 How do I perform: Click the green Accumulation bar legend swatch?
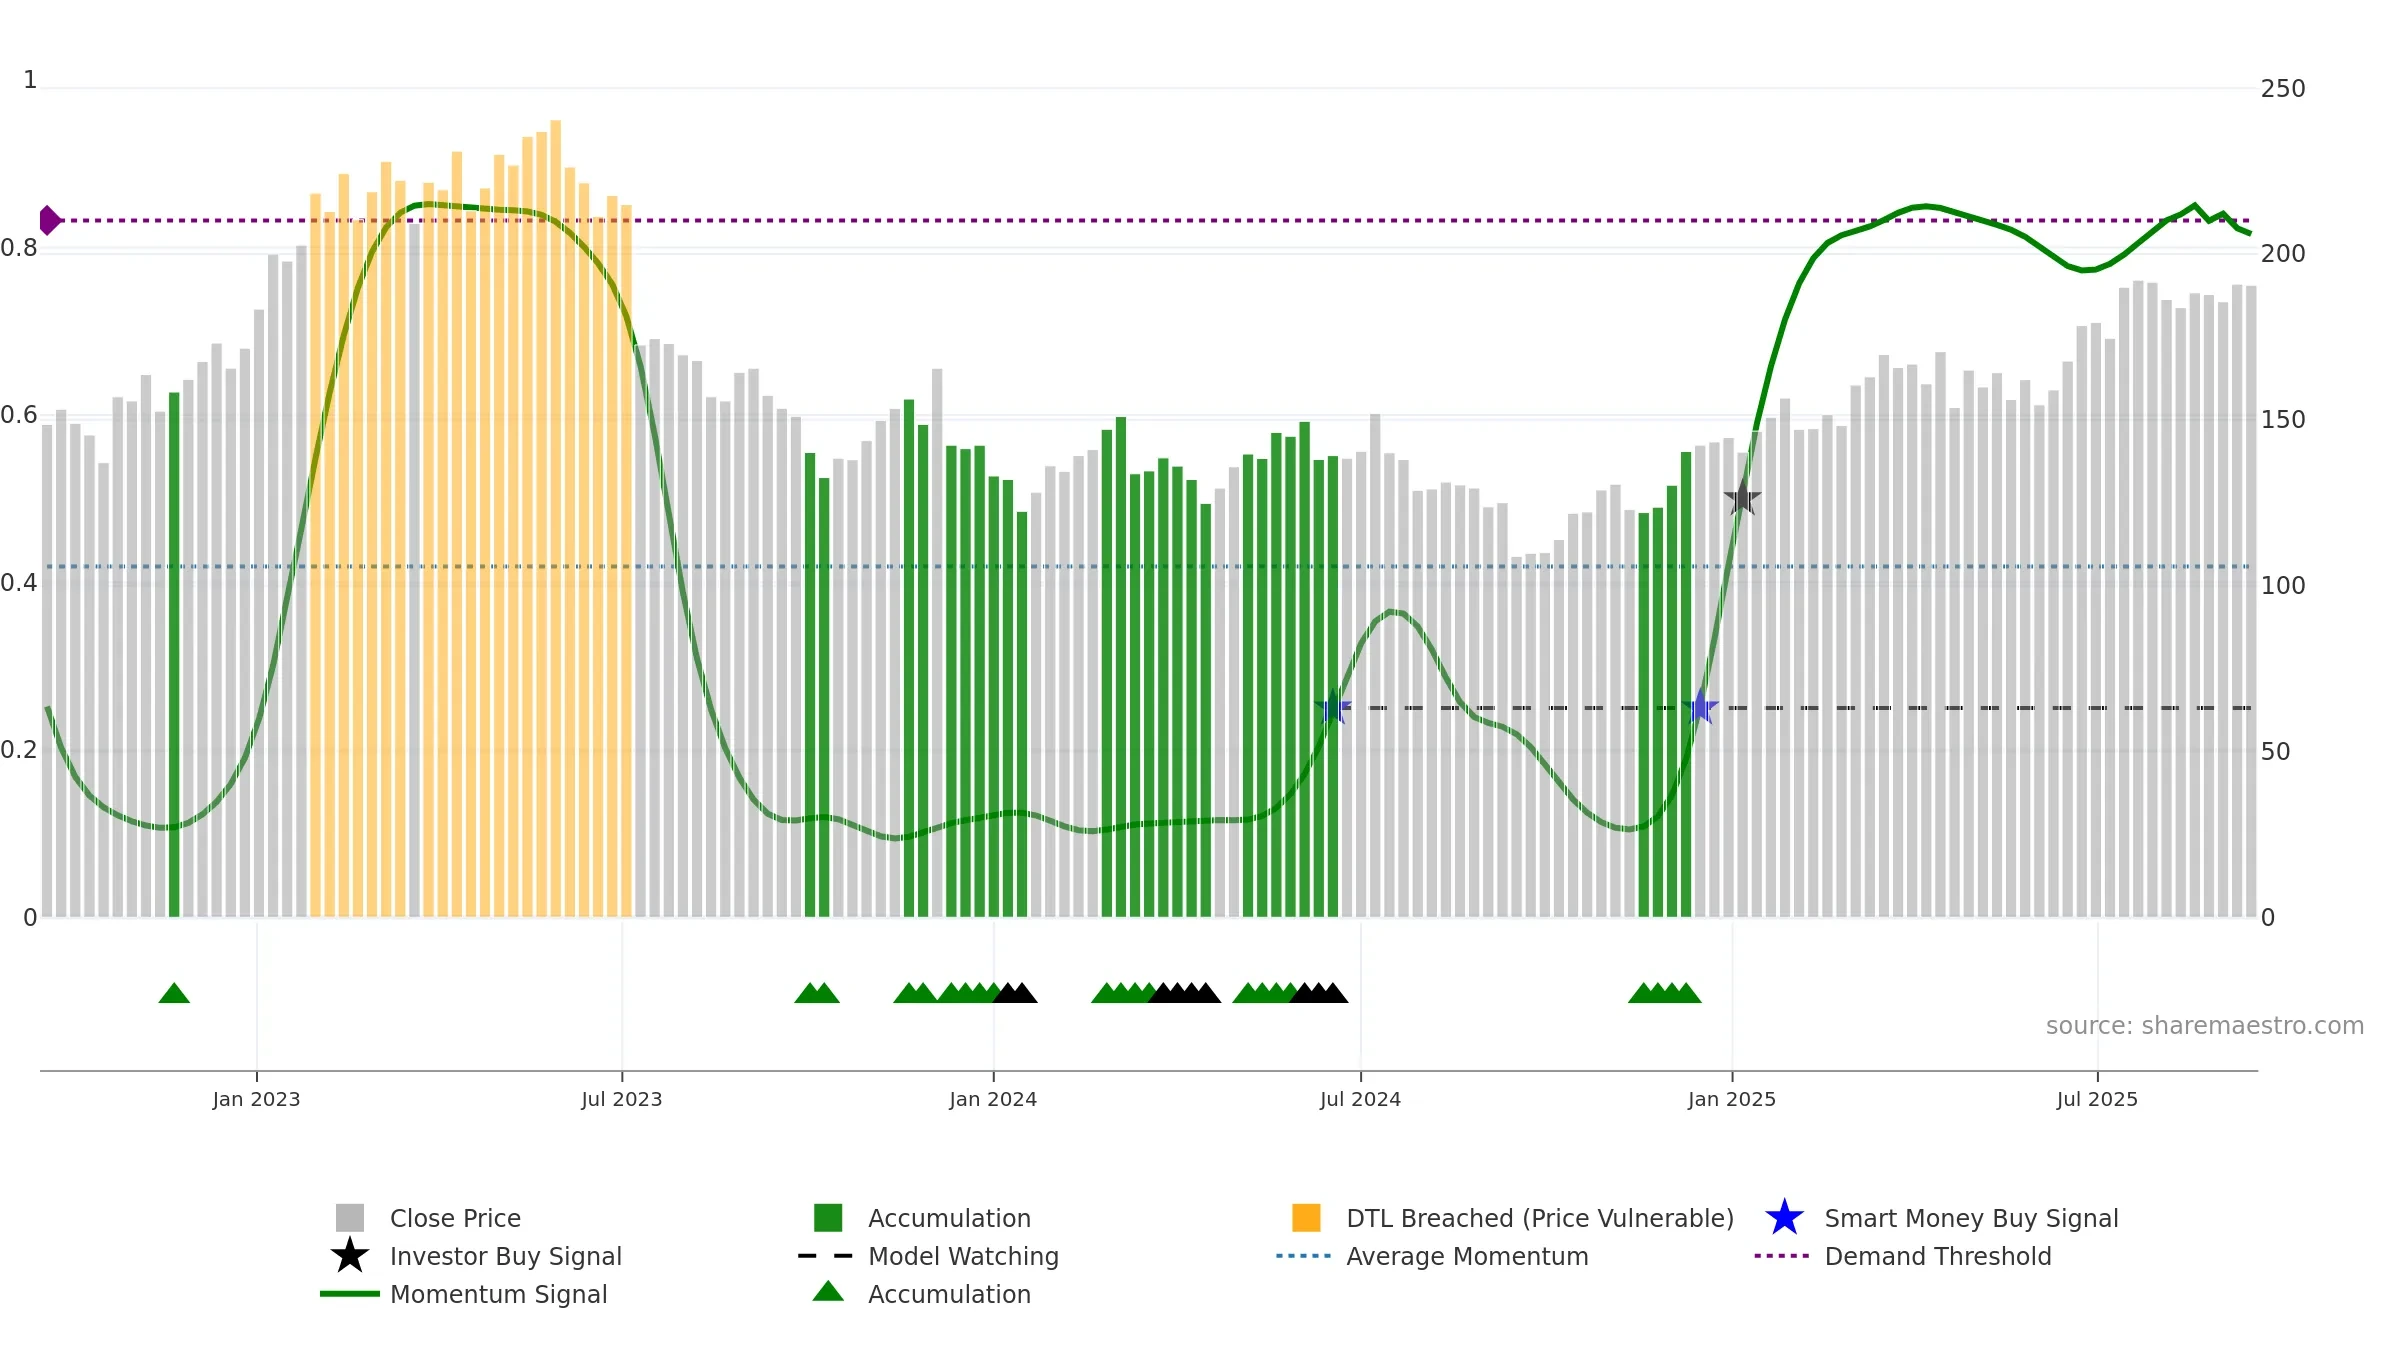pyautogui.click(x=828, y=1218)
